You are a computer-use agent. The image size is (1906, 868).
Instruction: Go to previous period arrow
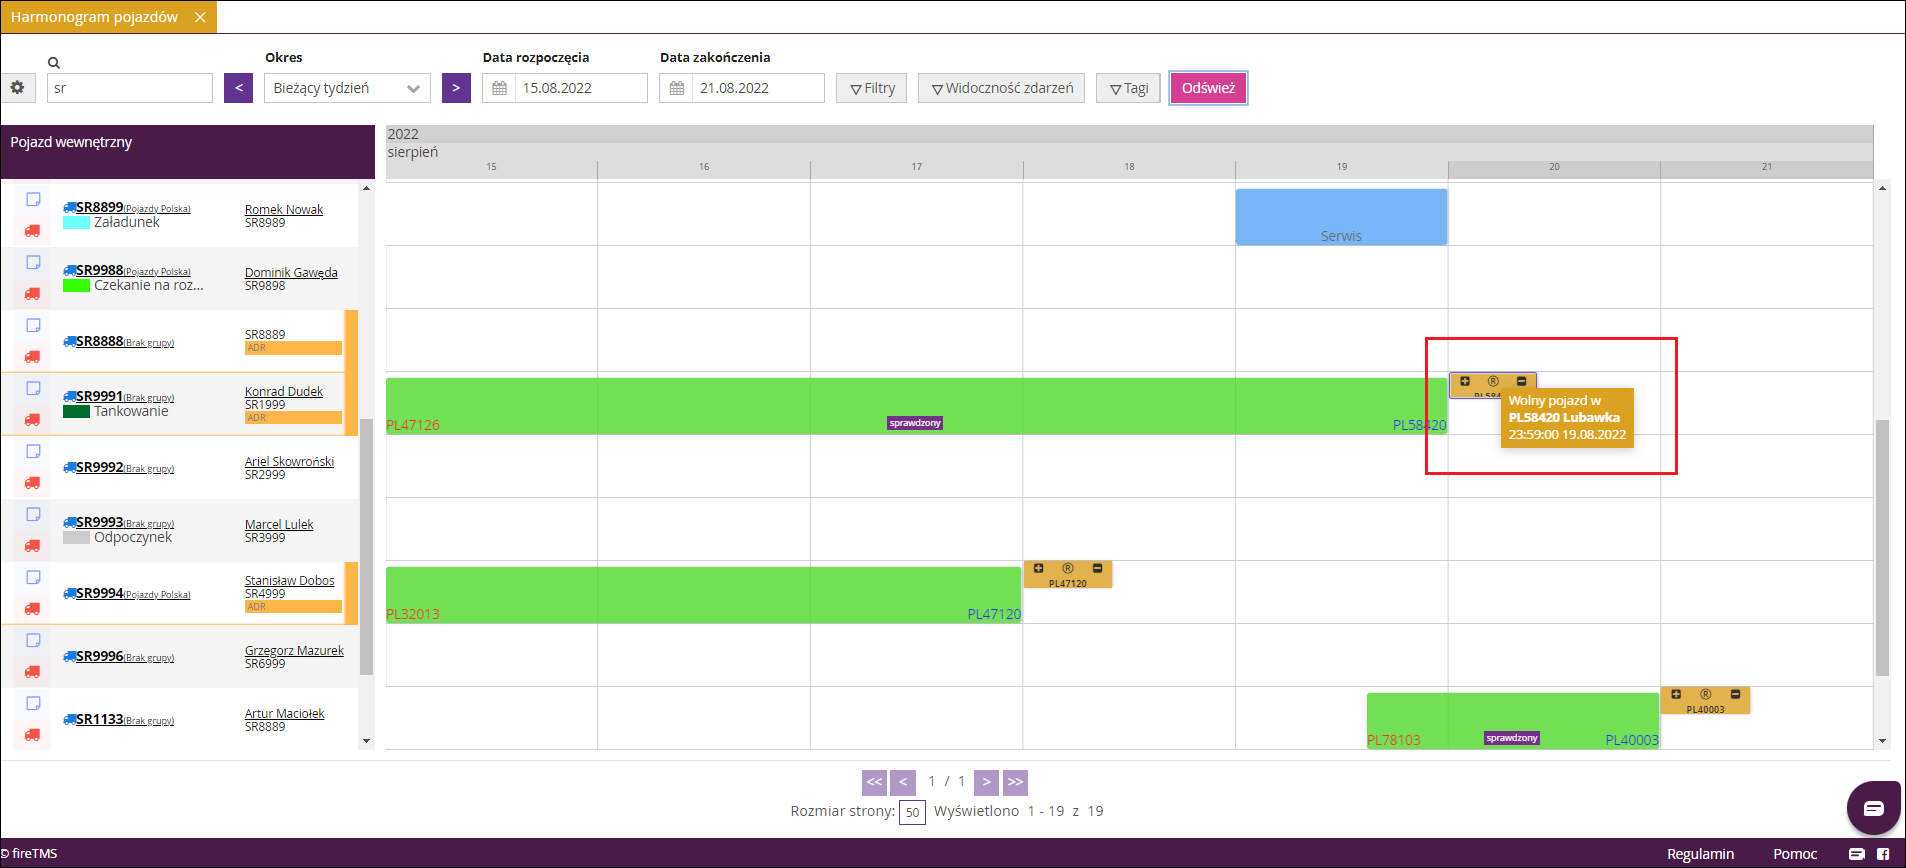[x=238, y=88]
